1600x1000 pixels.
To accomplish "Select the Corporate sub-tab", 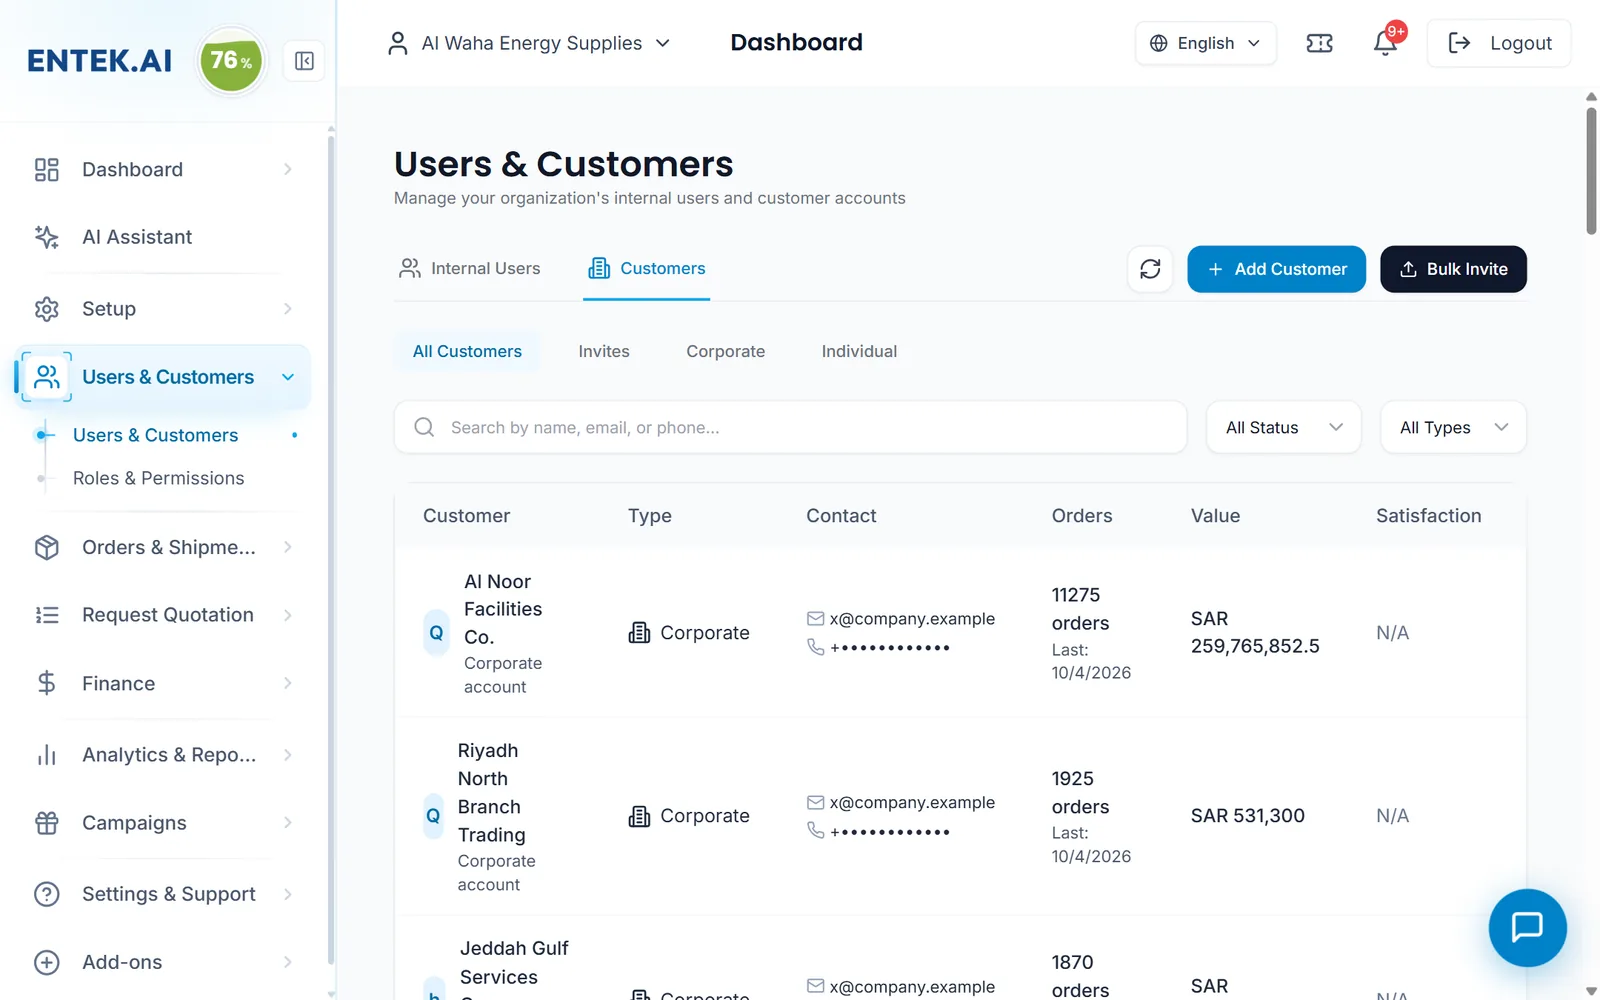I will pos(726,351).
